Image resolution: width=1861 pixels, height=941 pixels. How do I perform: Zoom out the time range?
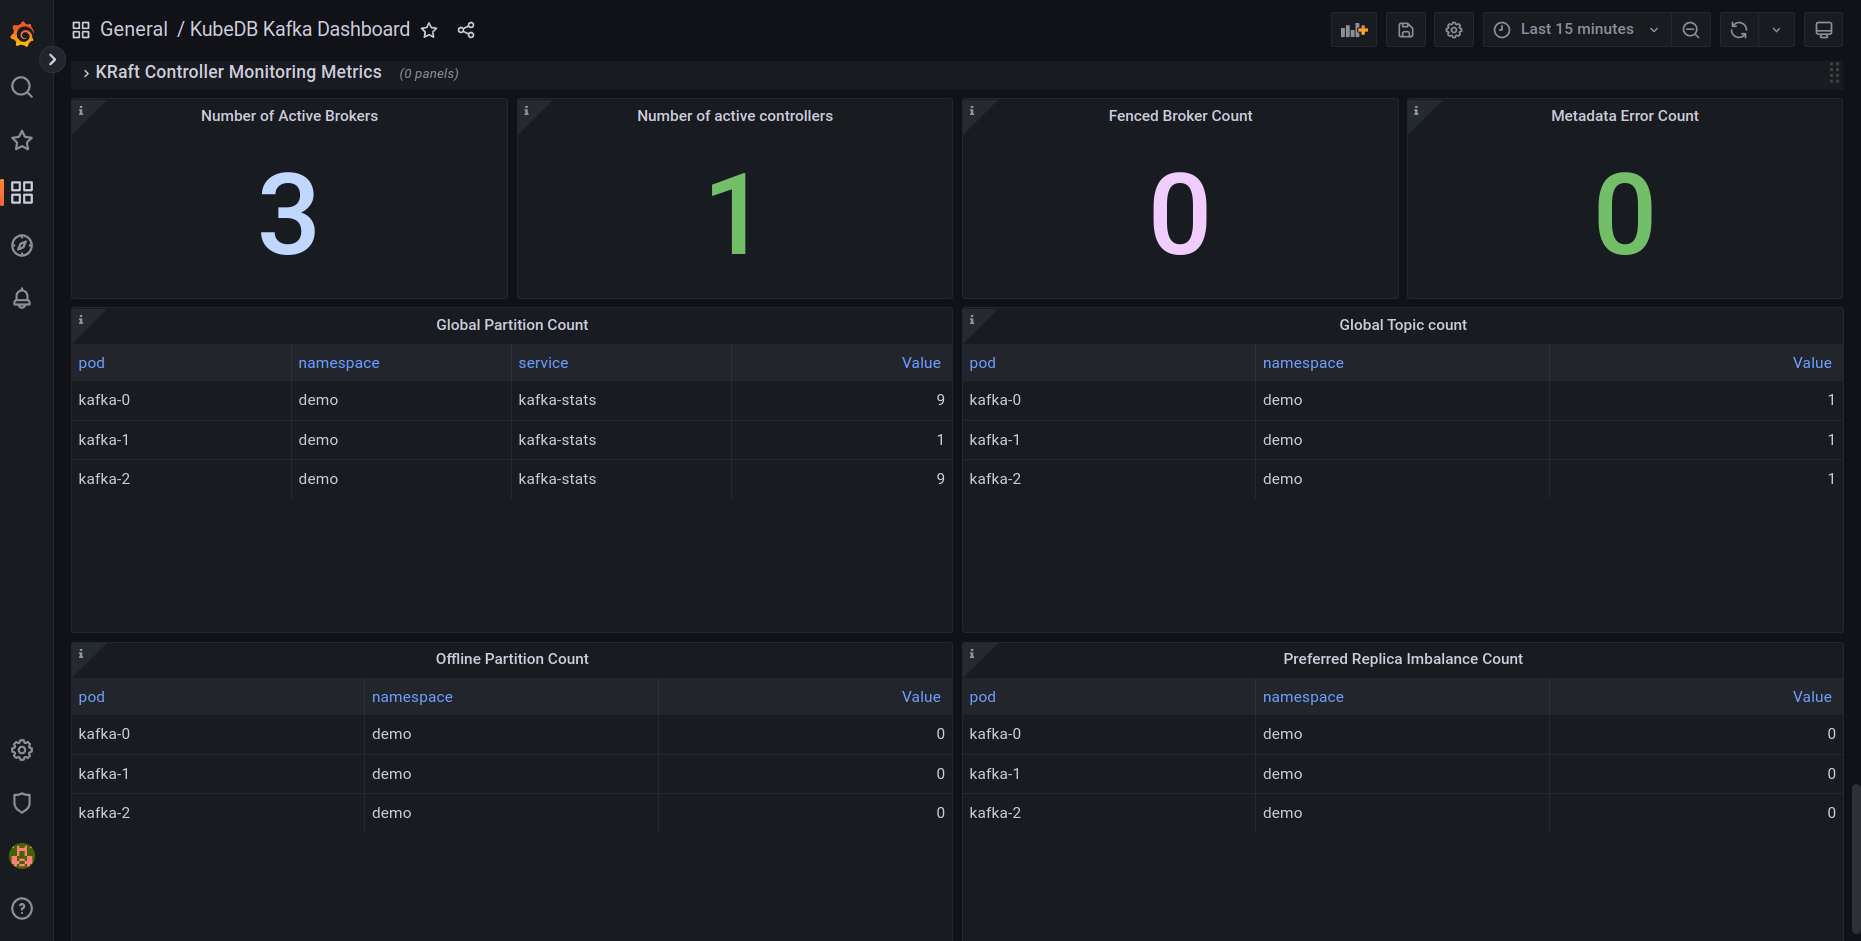[x=1691, y=30]
